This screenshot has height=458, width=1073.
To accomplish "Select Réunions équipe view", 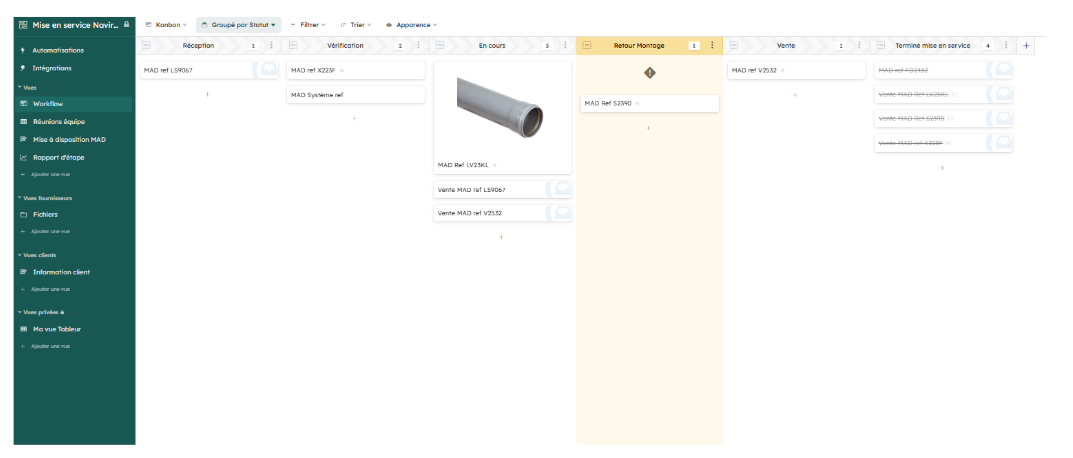I will 66,122.
